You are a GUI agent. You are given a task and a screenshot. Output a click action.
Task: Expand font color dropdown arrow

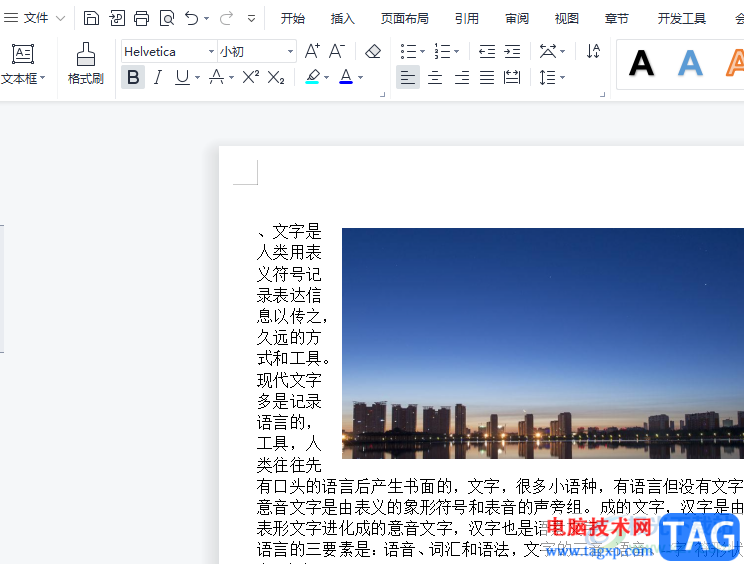tap(361, 77)
